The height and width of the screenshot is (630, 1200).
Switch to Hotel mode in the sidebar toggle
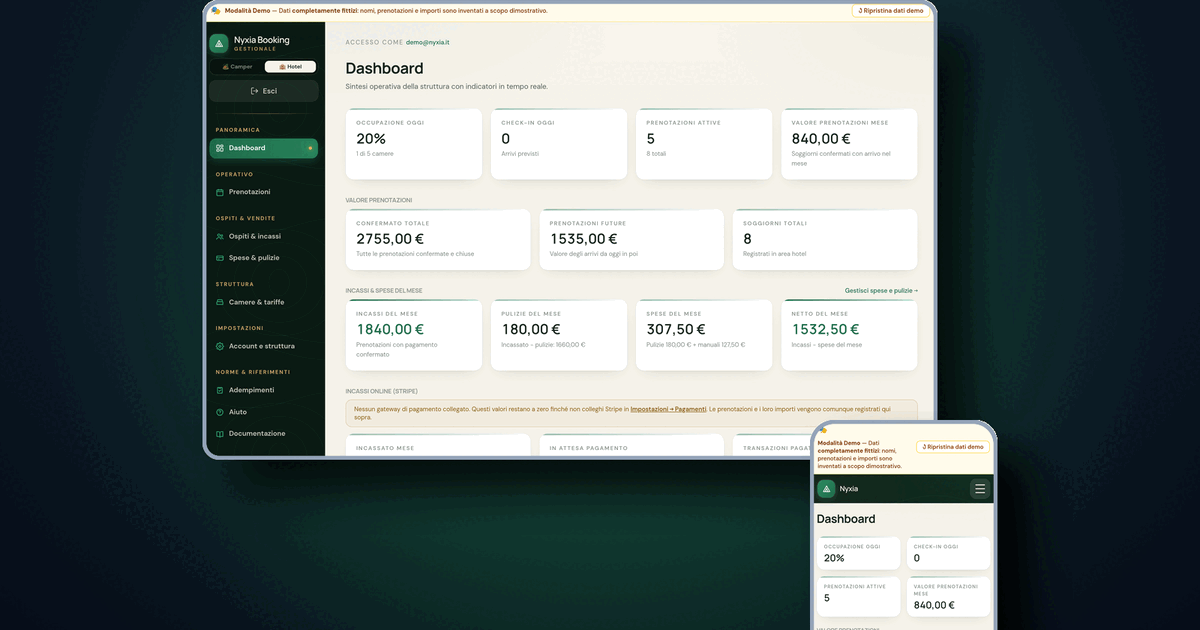(290, 67)
